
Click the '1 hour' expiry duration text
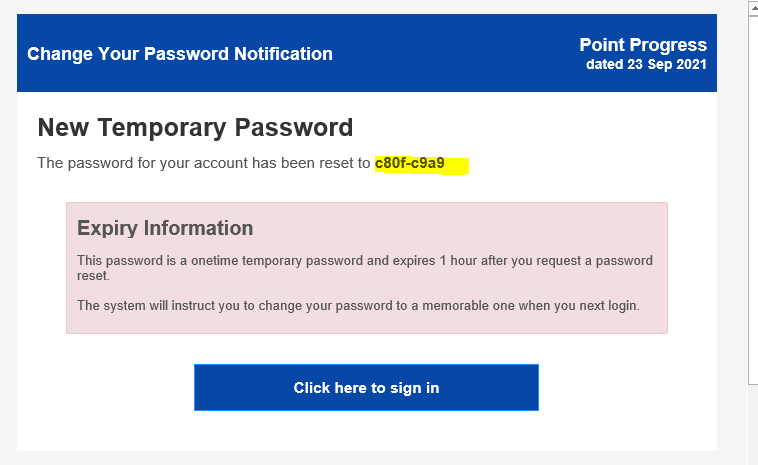pos(458,261)
